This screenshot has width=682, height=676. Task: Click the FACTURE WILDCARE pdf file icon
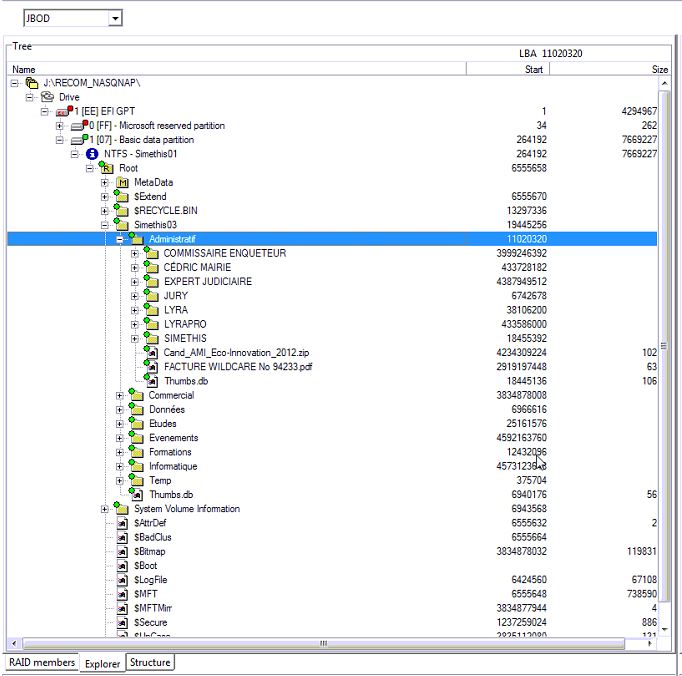pos(151,366)
